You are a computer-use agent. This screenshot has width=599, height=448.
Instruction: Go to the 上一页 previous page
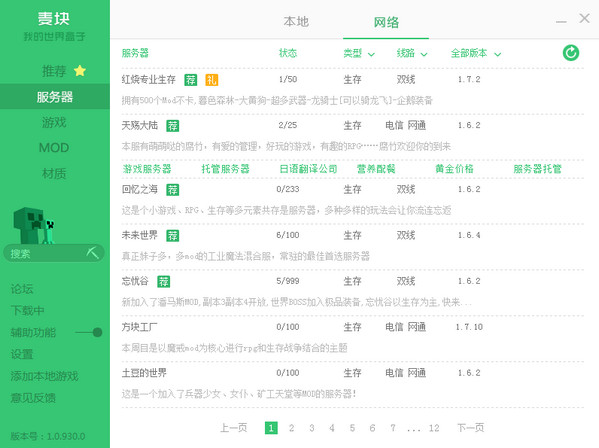click(x=234, y=428)
